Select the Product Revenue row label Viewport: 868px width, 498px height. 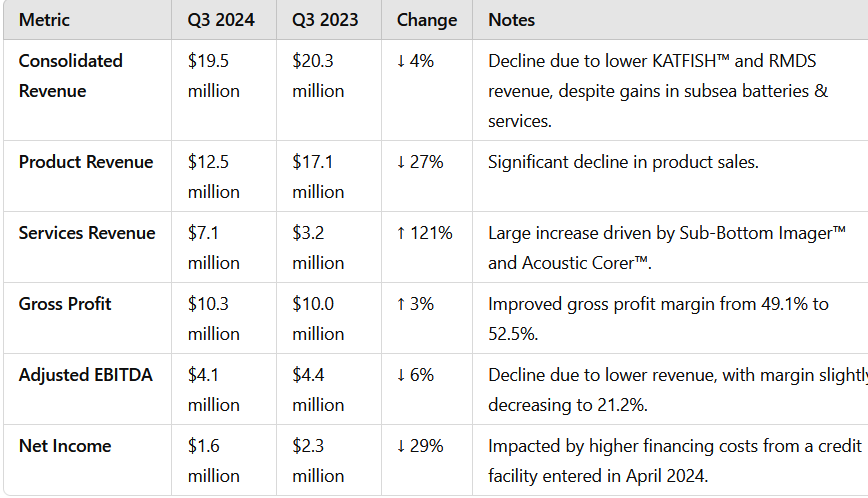86,162
